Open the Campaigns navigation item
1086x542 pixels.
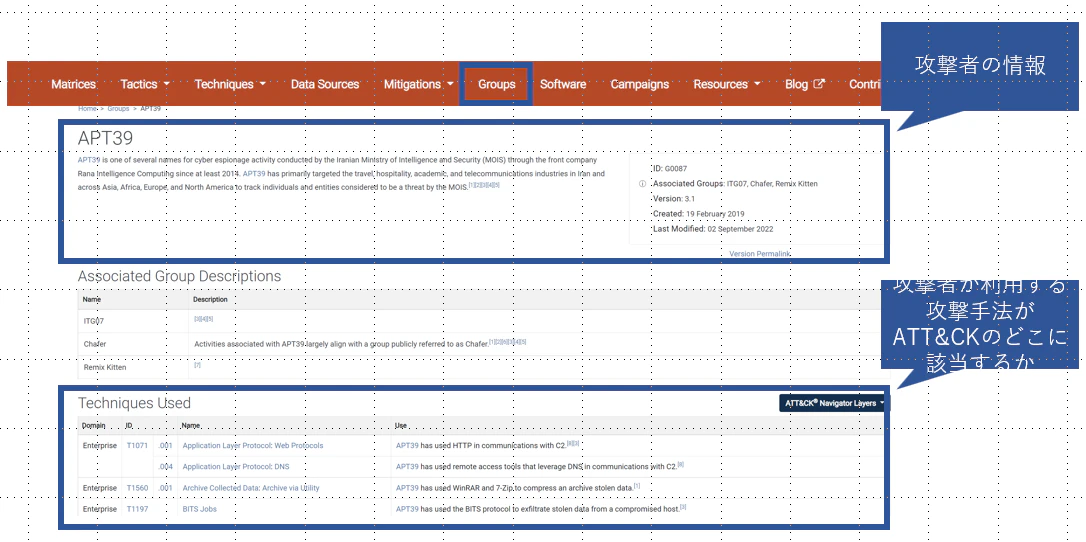click(x=640, y=84)
